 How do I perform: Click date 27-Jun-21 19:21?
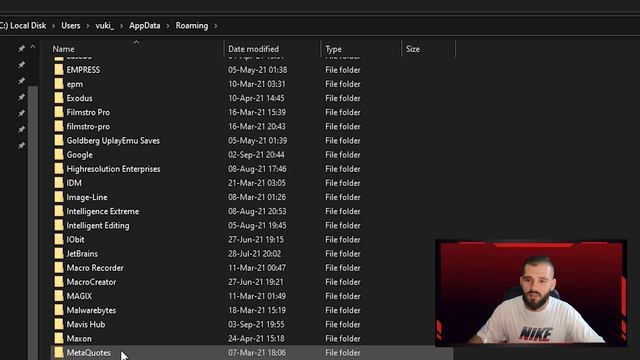pos(256,282)
